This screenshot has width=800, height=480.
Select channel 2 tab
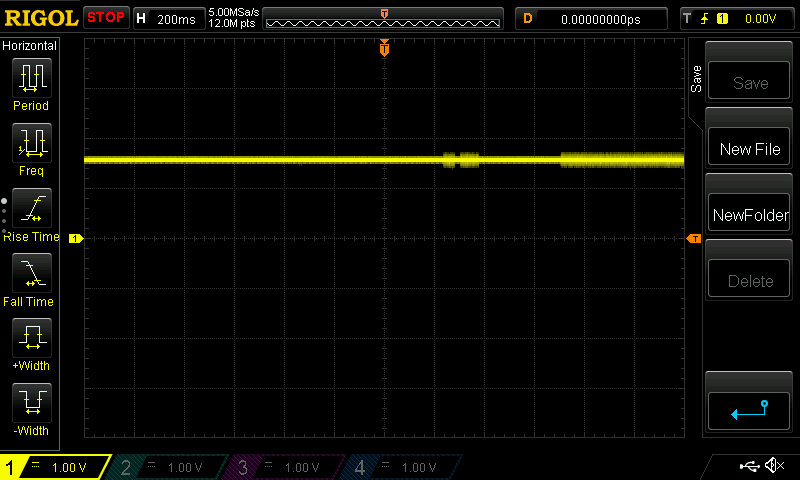click(168, 467)
